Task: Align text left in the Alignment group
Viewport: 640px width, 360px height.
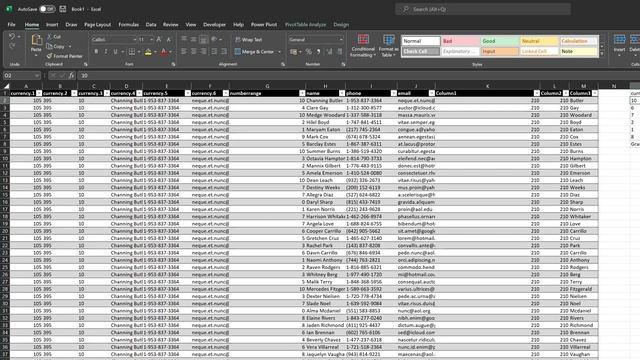Action: [184, 51]
